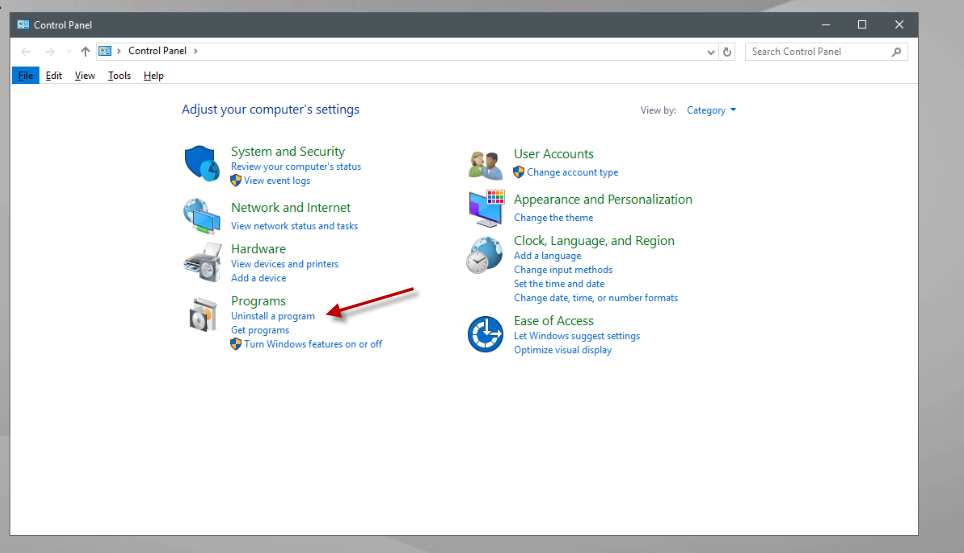Open the User Accounts people icon

(485, 165)
